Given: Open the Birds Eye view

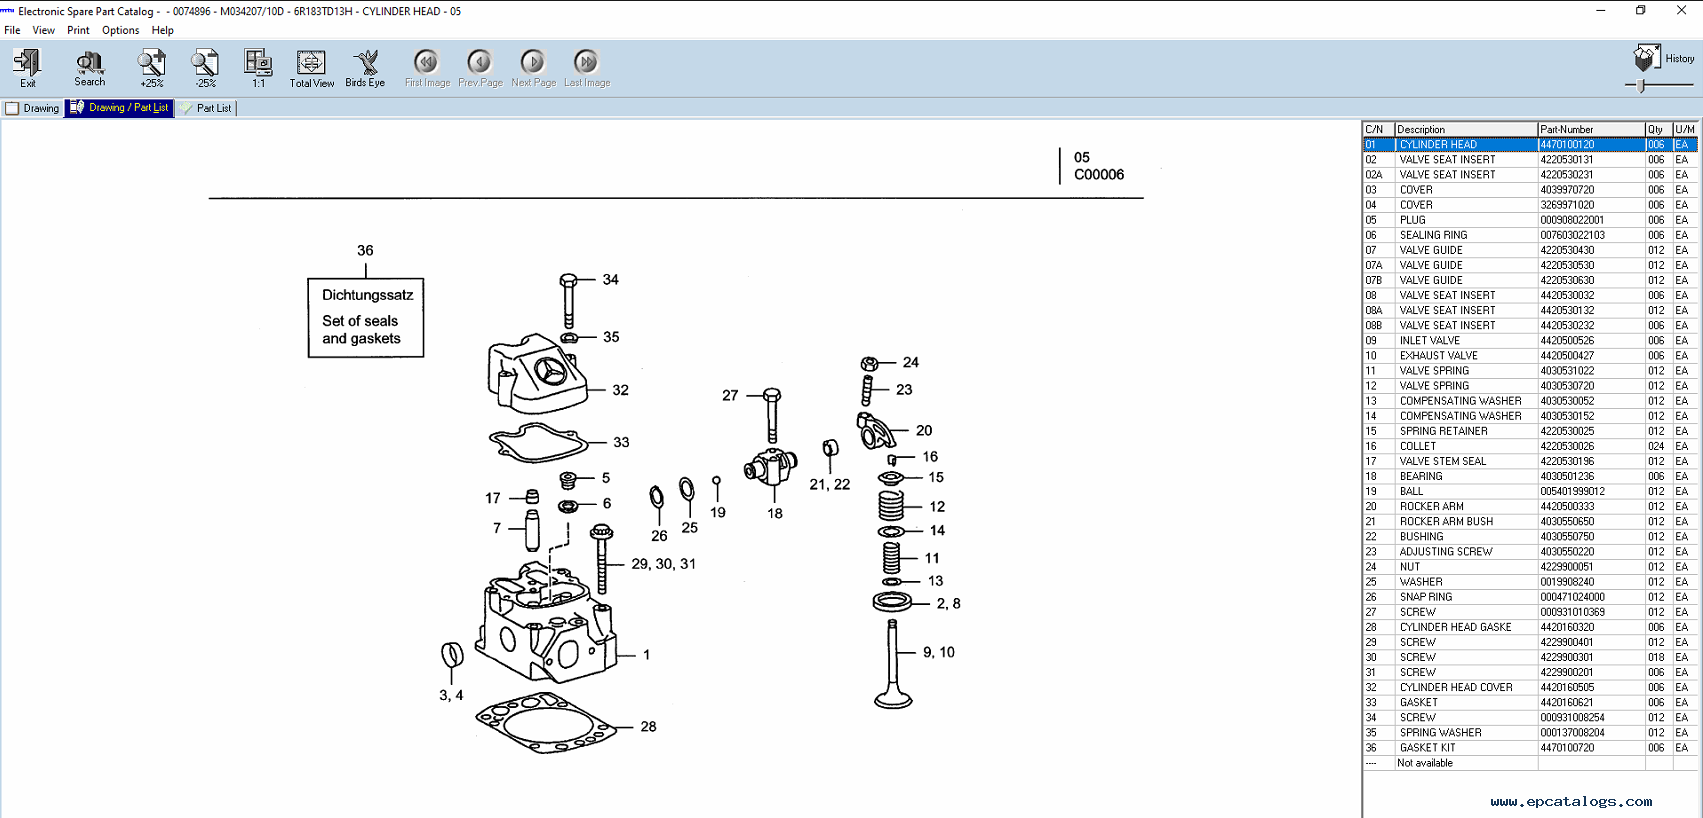Looking at the screenshot, I should click(365, 66).
